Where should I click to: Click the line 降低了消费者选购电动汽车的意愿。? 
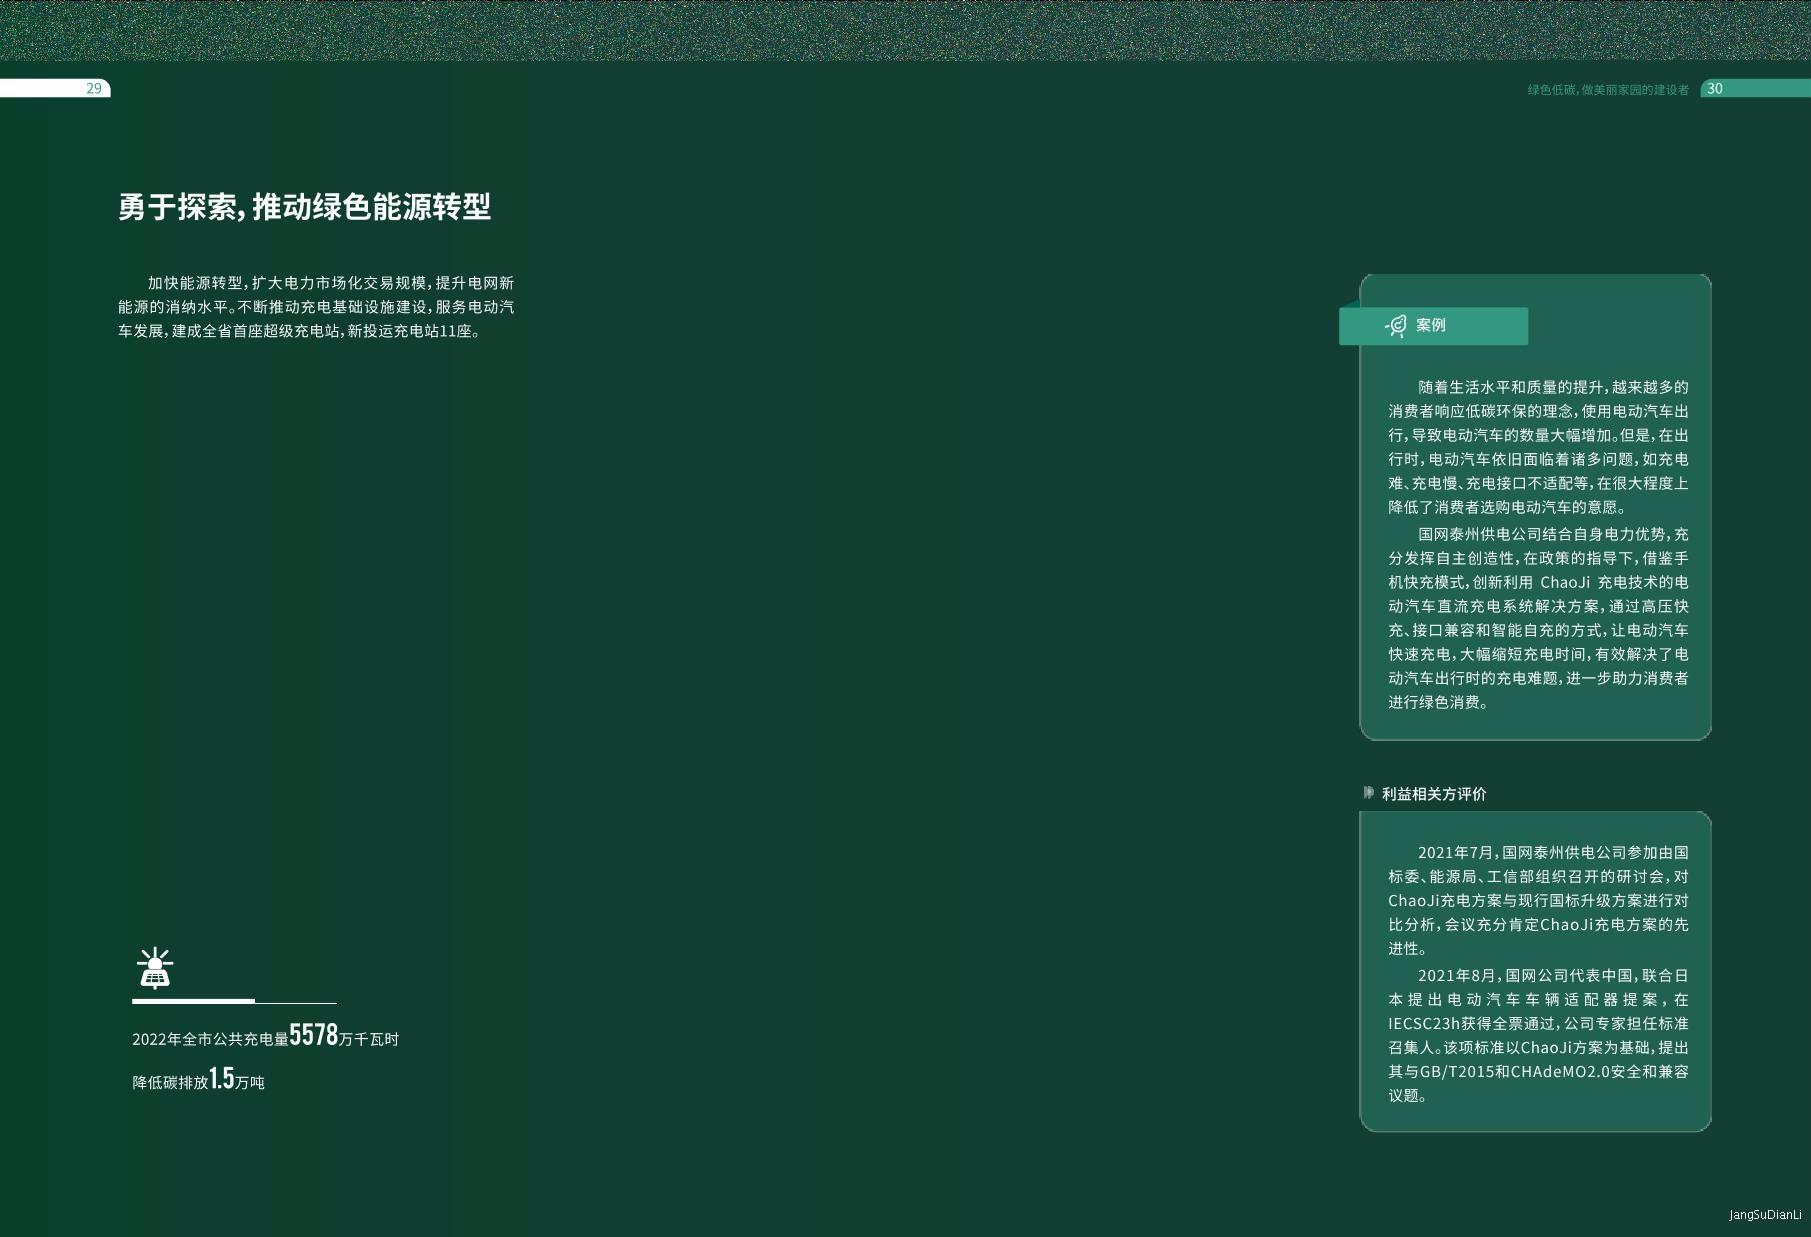(x=1509, y=508)
